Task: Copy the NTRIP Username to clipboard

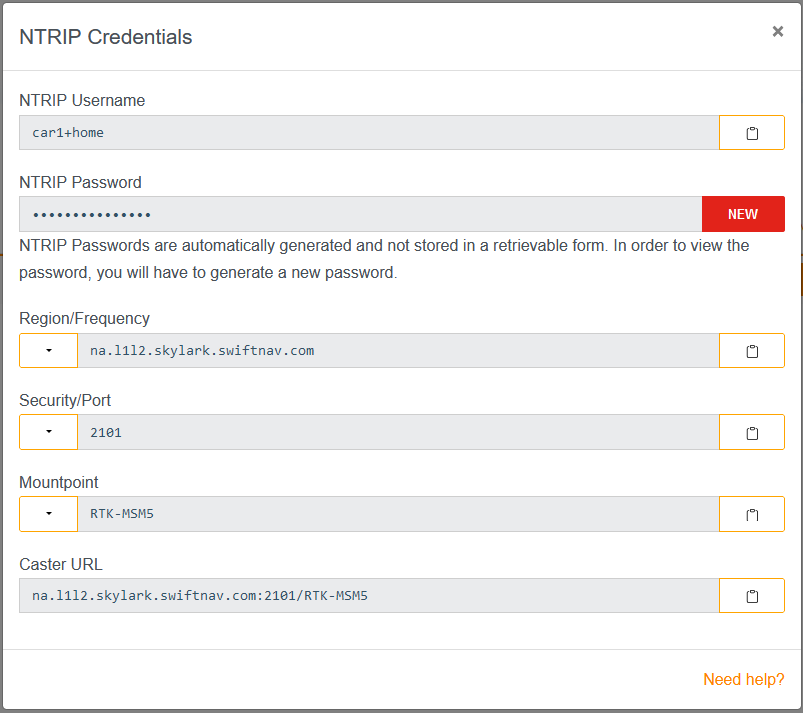Action: (751, 133)
